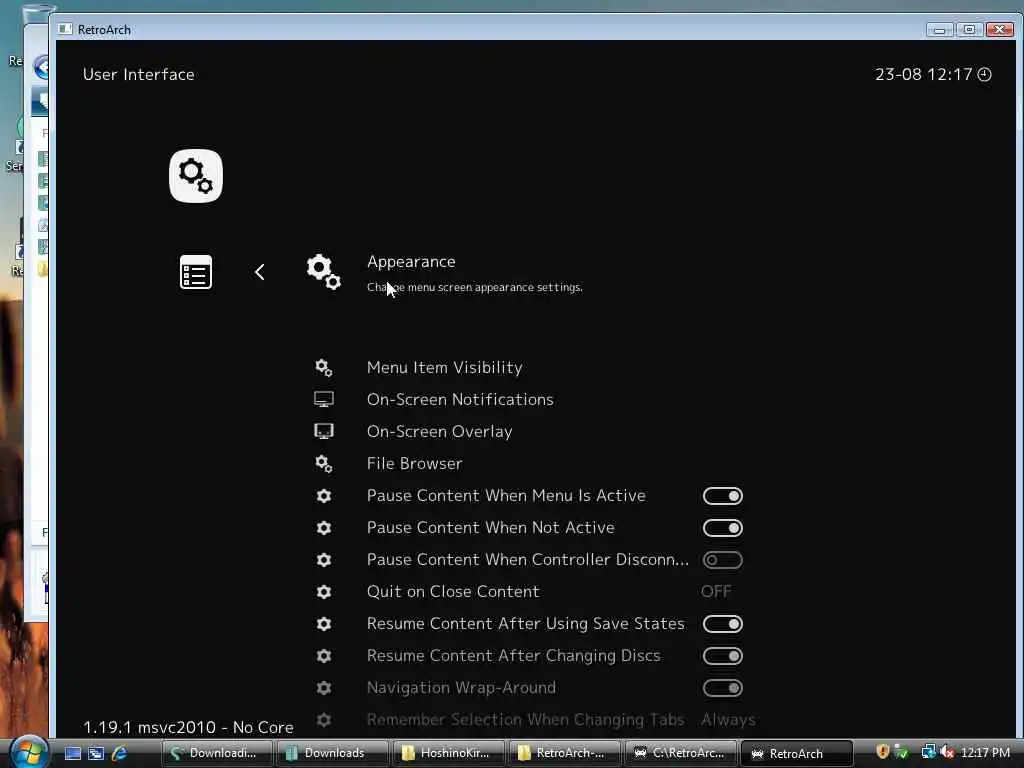Click the monitor icon beside On-Screen Overlay
1024x768 pixels.
click(x=324, y=432)
